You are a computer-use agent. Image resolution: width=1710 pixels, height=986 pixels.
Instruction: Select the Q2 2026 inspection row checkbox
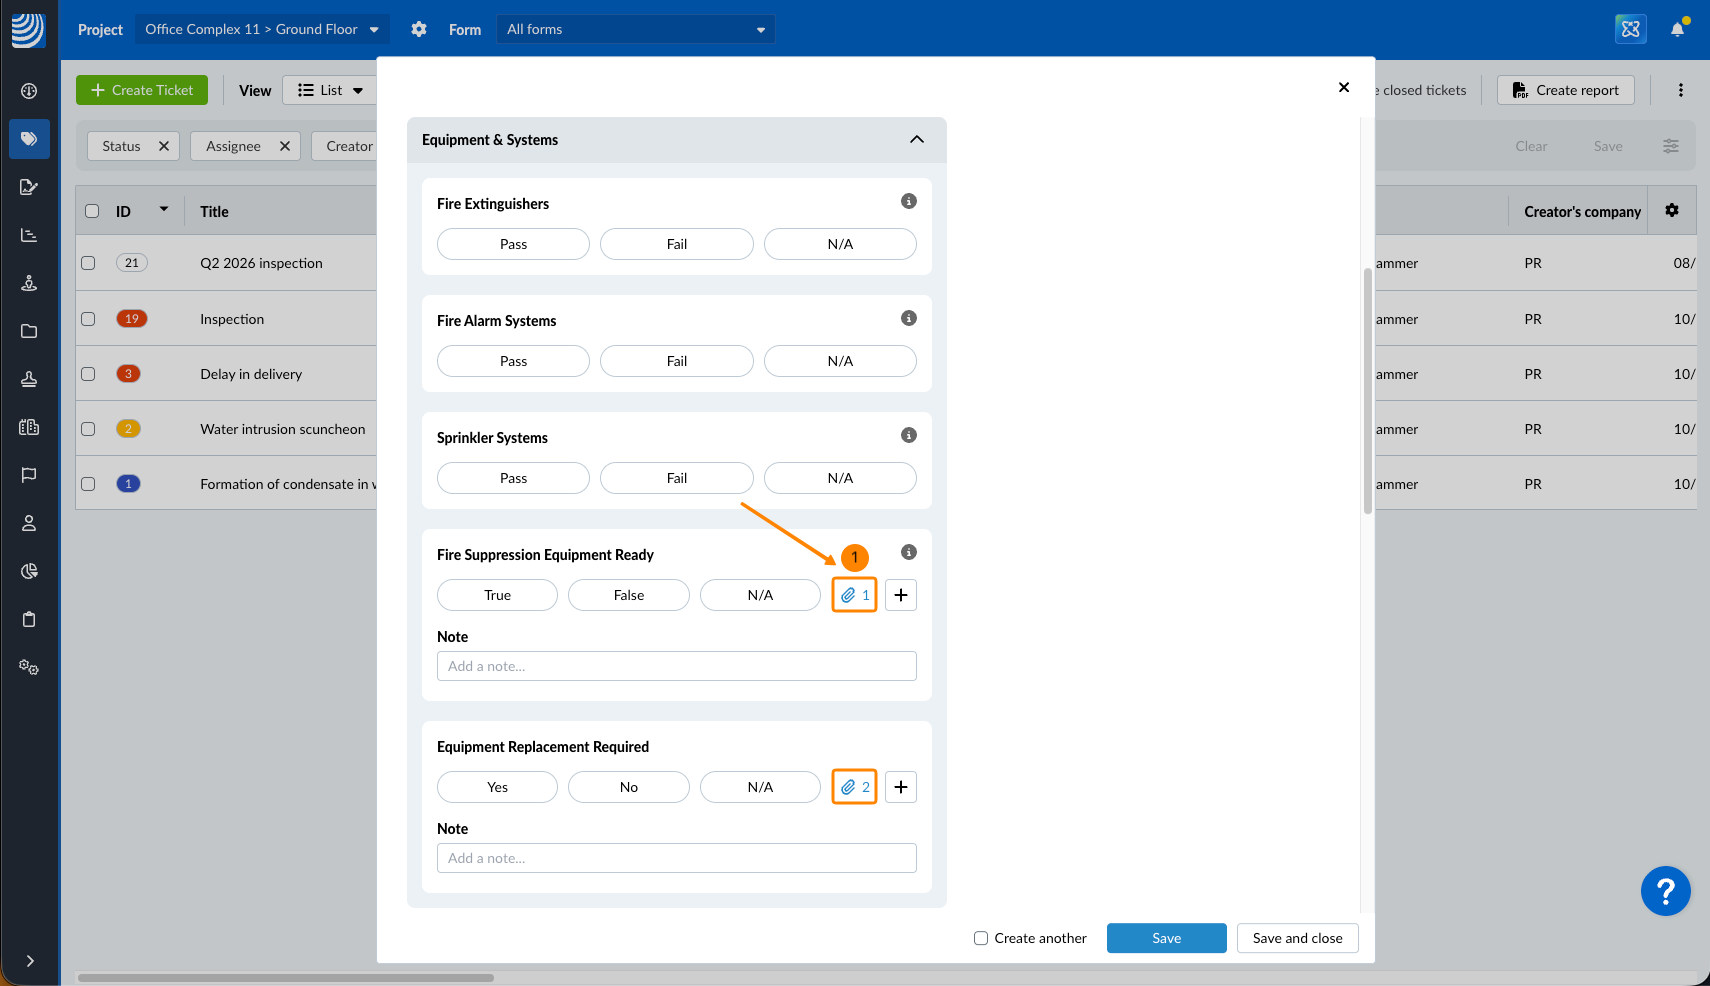tap(88, 263)
